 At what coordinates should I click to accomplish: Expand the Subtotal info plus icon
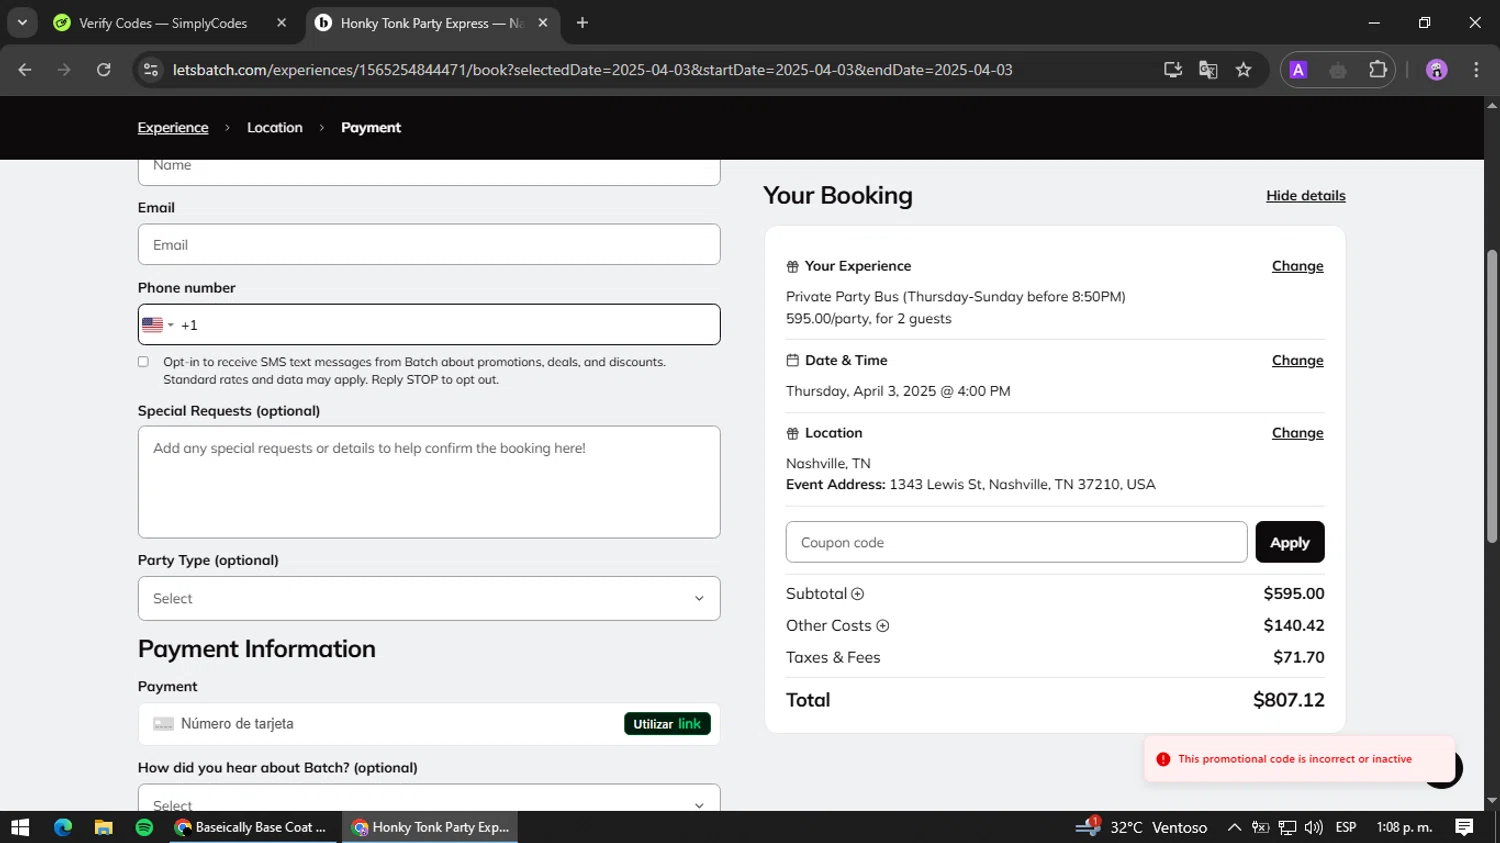coord(857,594)
